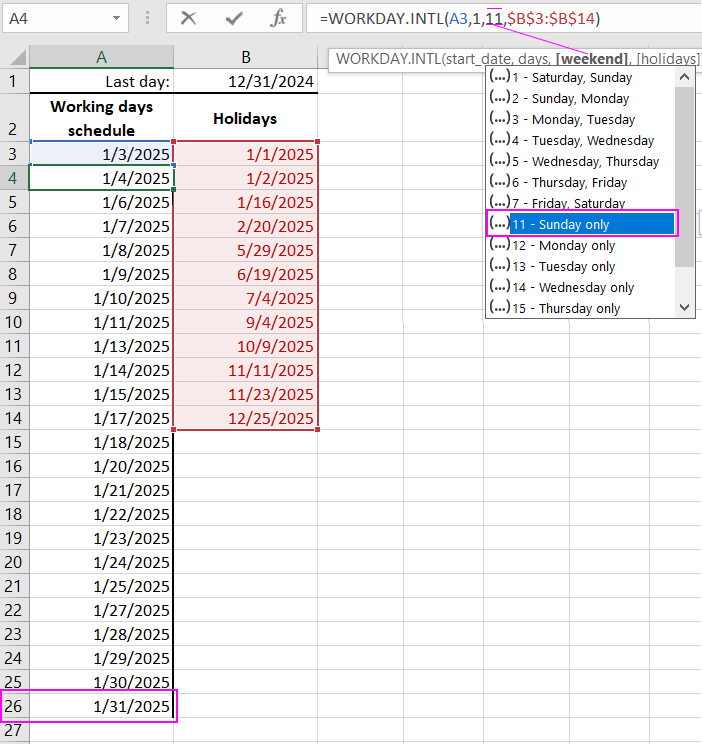Select '6 - Thursday, Friday' weekend option
The height and width of the screenshot is (744, 702).
point(581,182)
